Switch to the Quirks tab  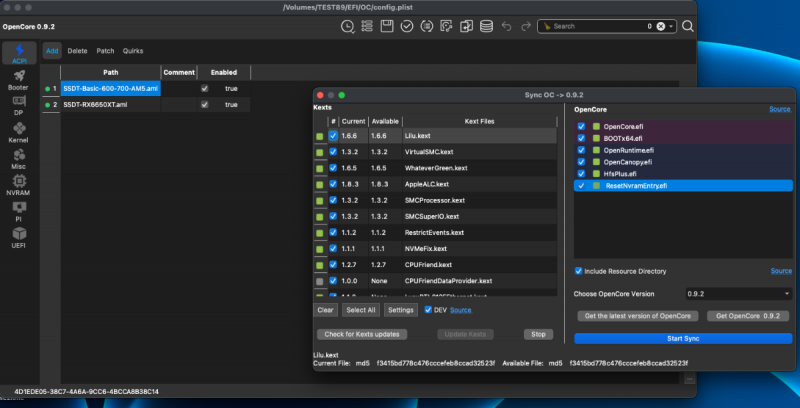(x=133, y=50)
